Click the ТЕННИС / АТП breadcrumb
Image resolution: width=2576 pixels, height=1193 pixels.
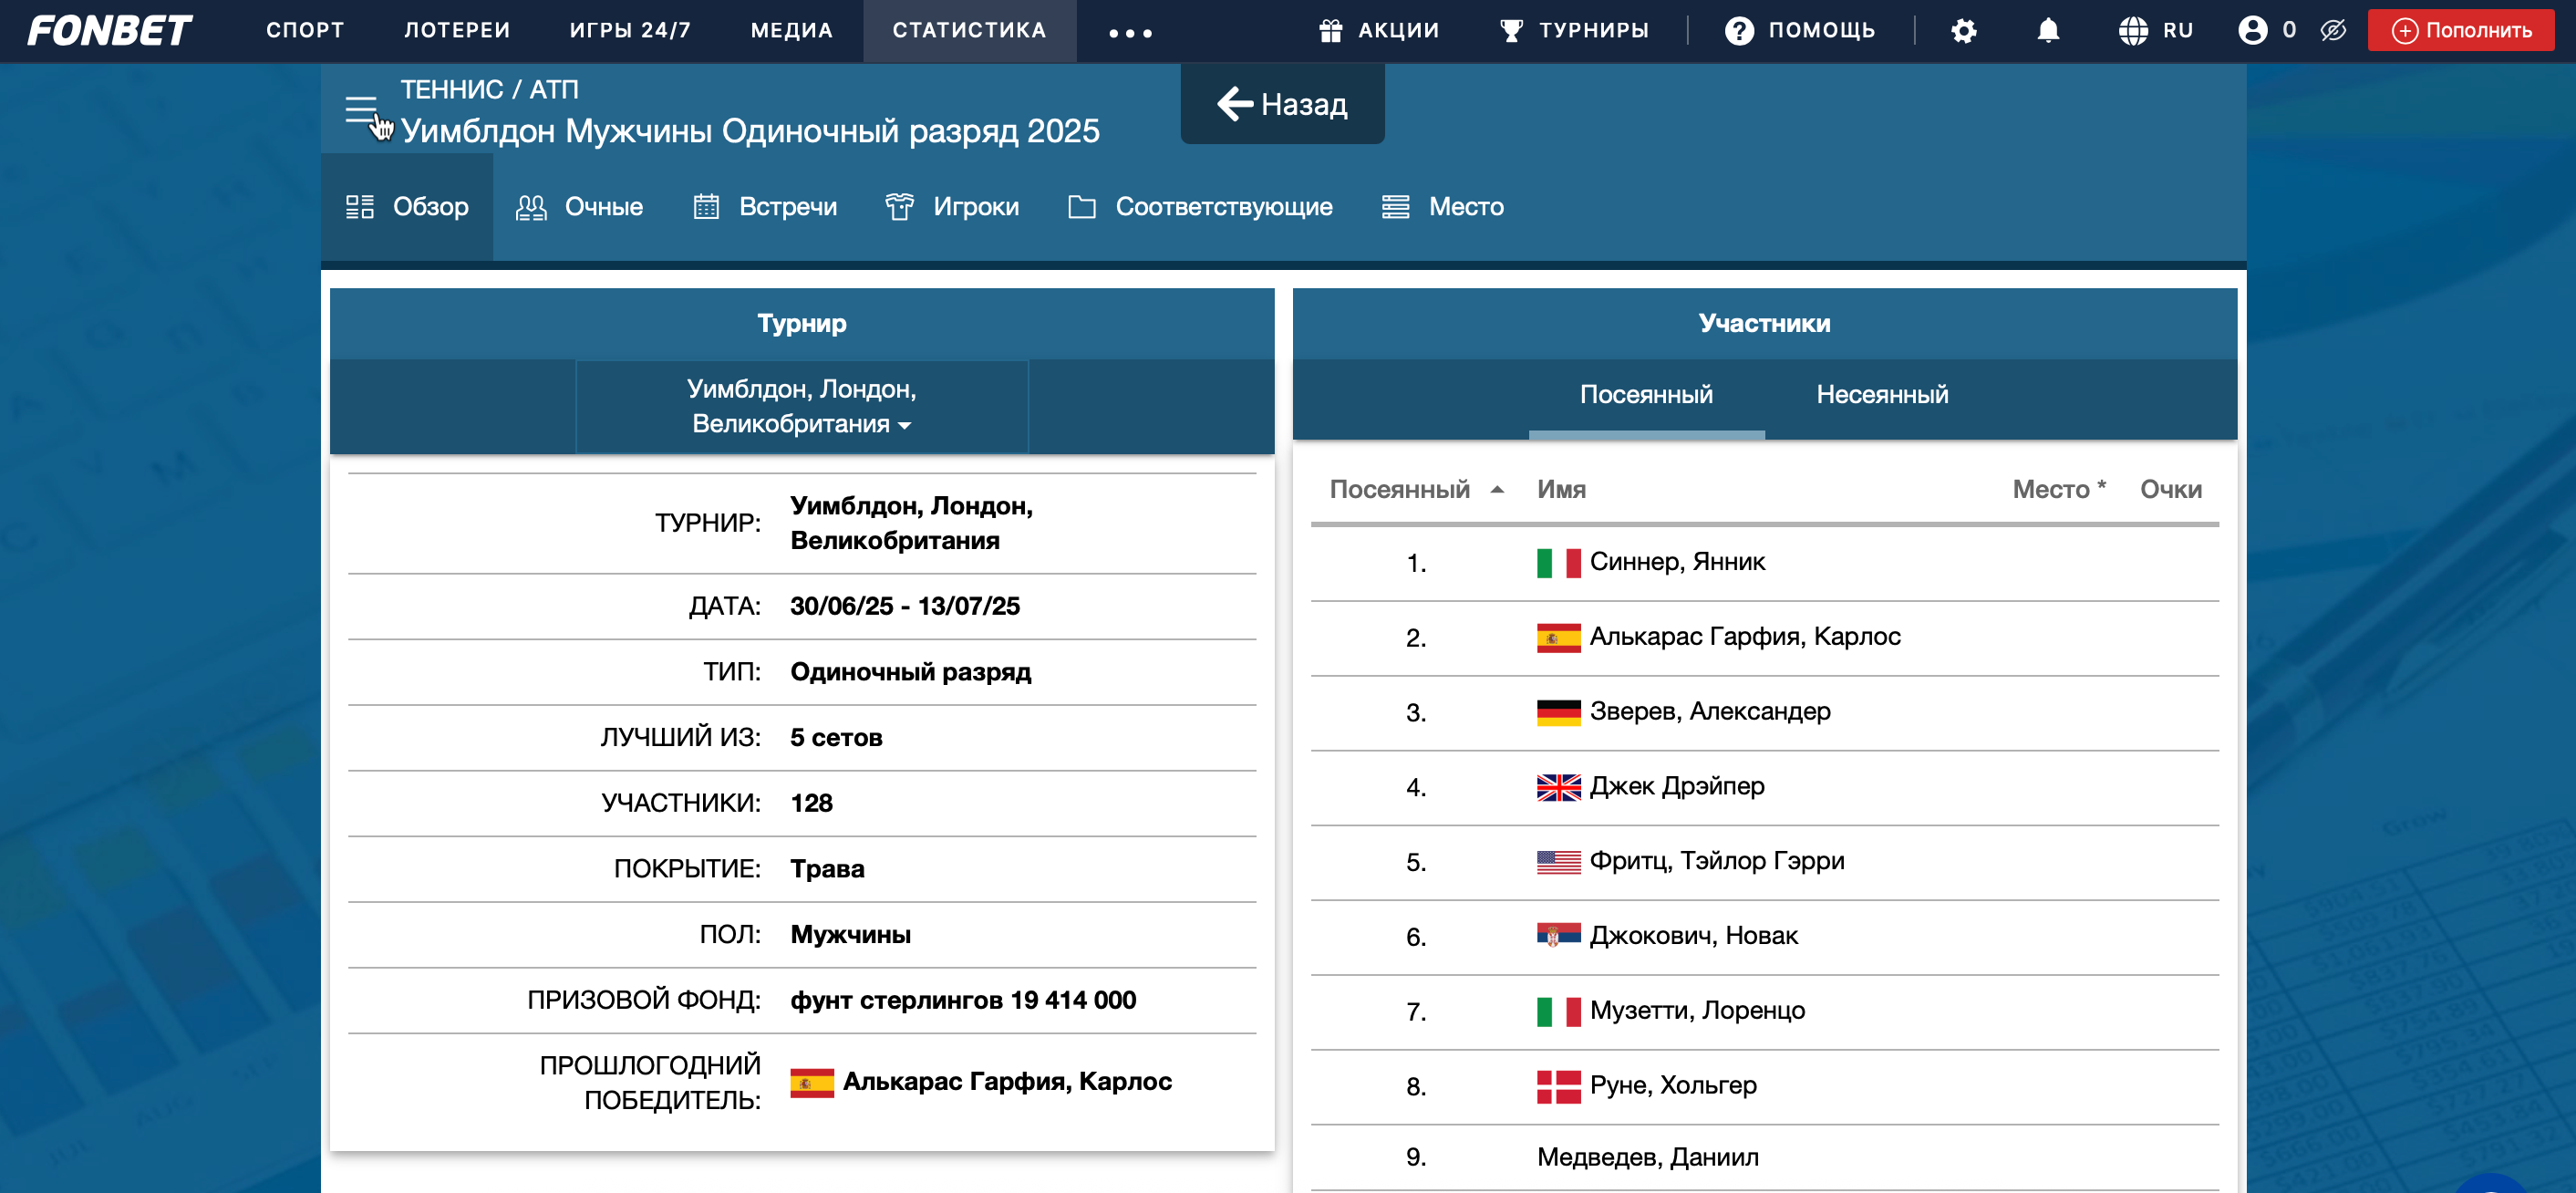coord(489,90)
